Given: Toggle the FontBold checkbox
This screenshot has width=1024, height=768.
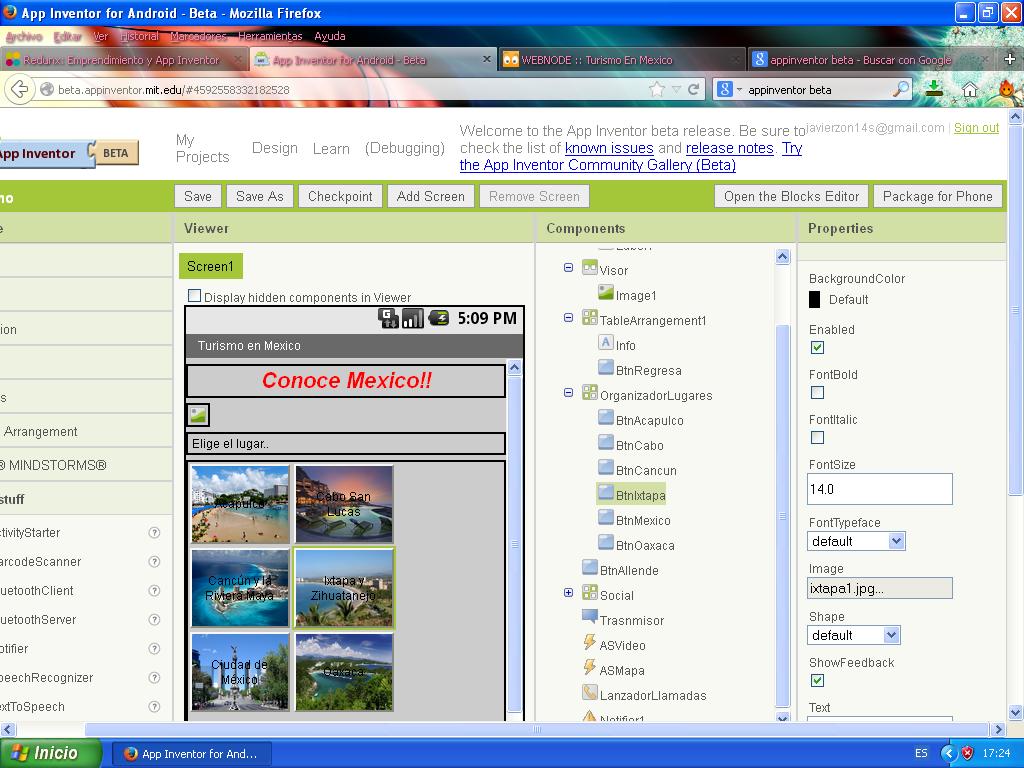Looking at the screenshot, I should click(817, 393).
